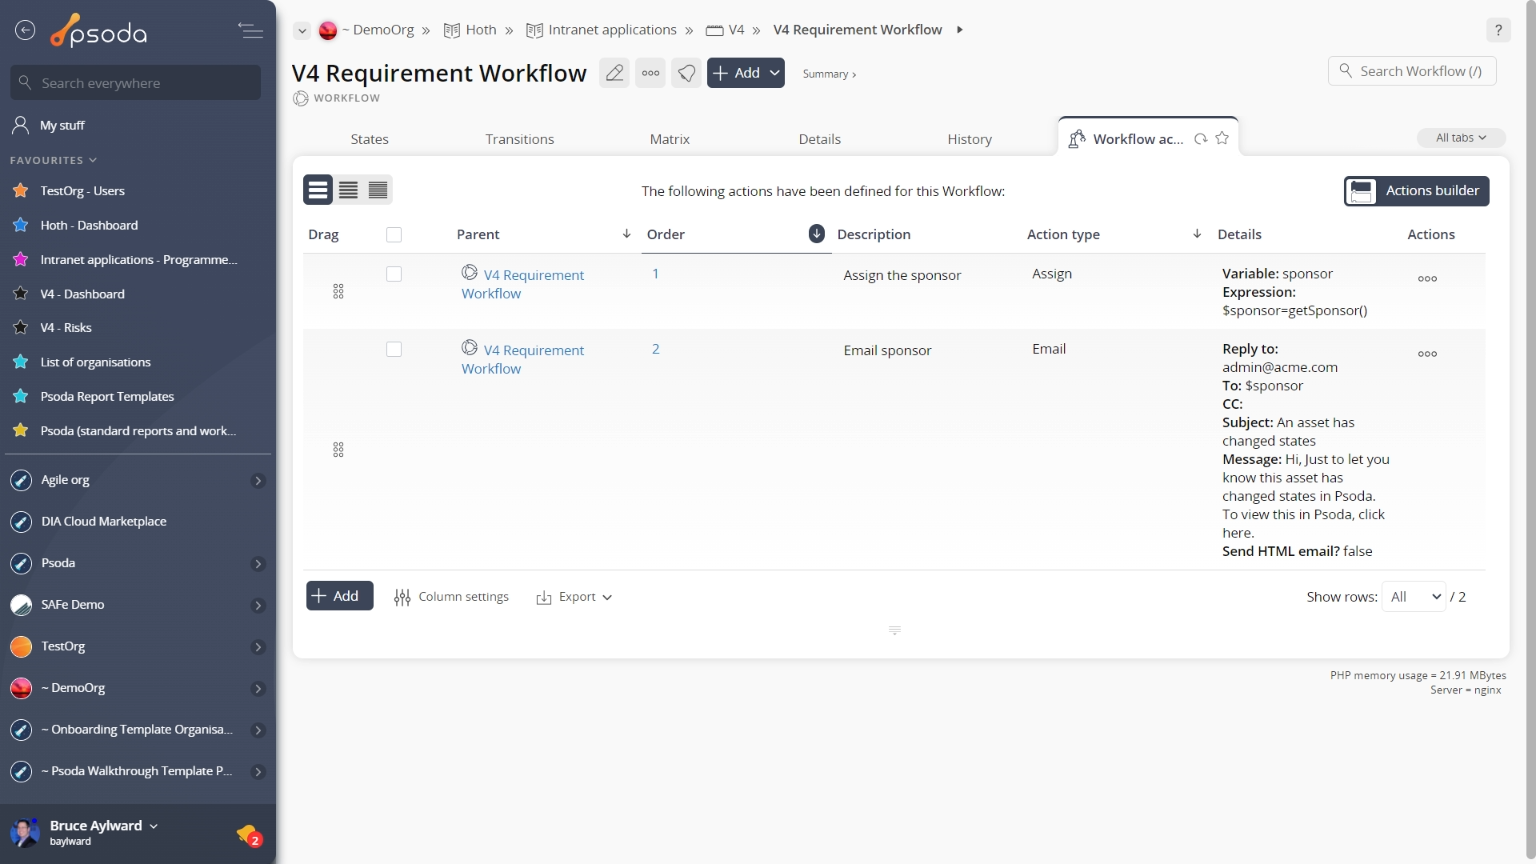Expand the SAFe Demo sidebar item
The image size is (1536, 864).
258,606
